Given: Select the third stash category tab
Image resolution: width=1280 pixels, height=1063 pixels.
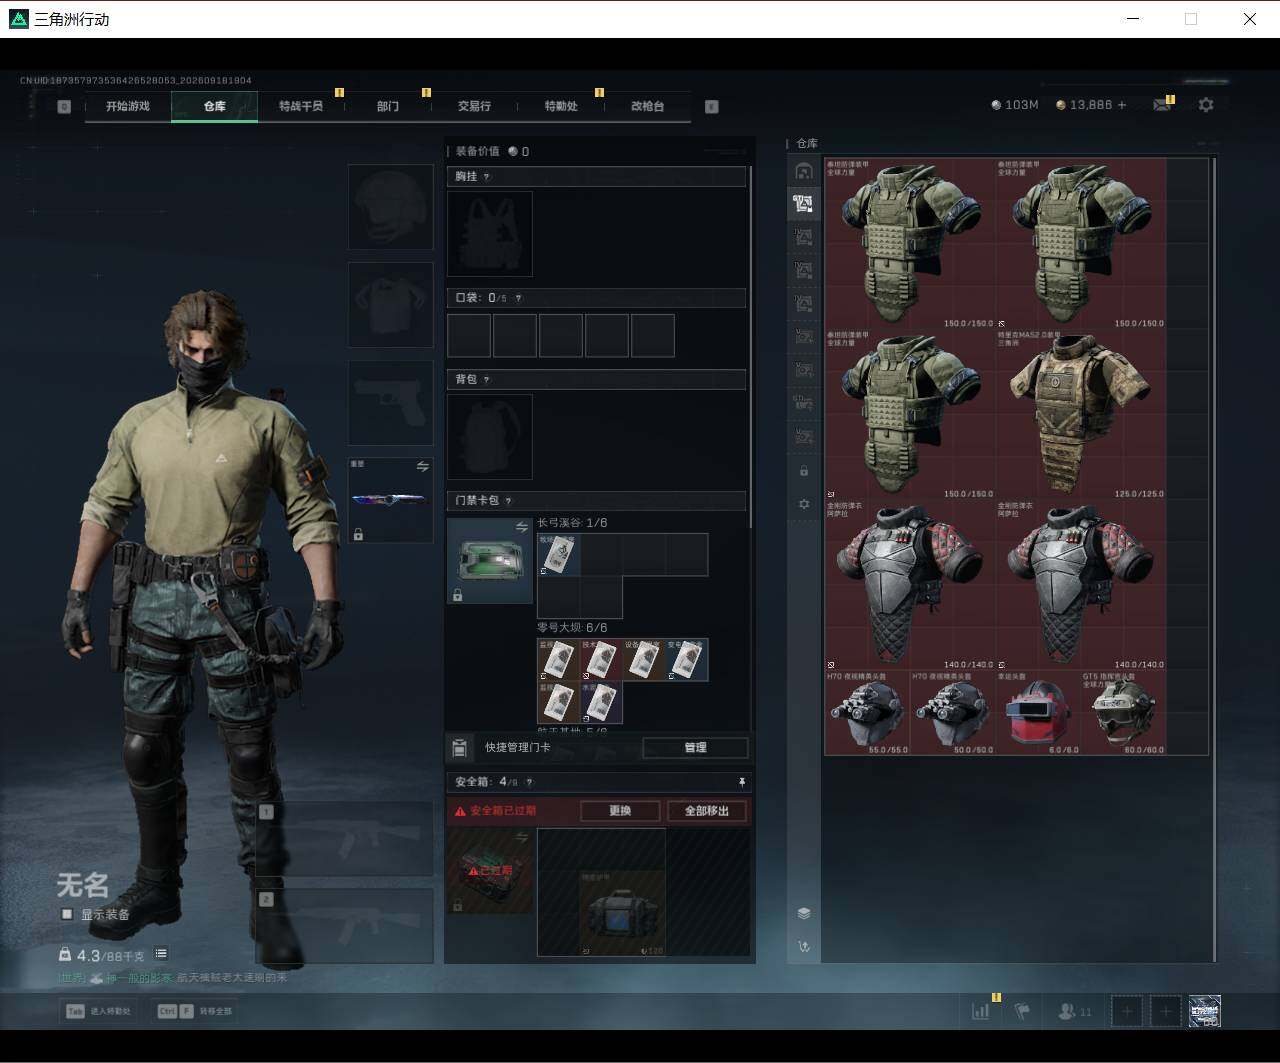Looking at the screenshot, I should pyautogui.click(x=804, y=237).
